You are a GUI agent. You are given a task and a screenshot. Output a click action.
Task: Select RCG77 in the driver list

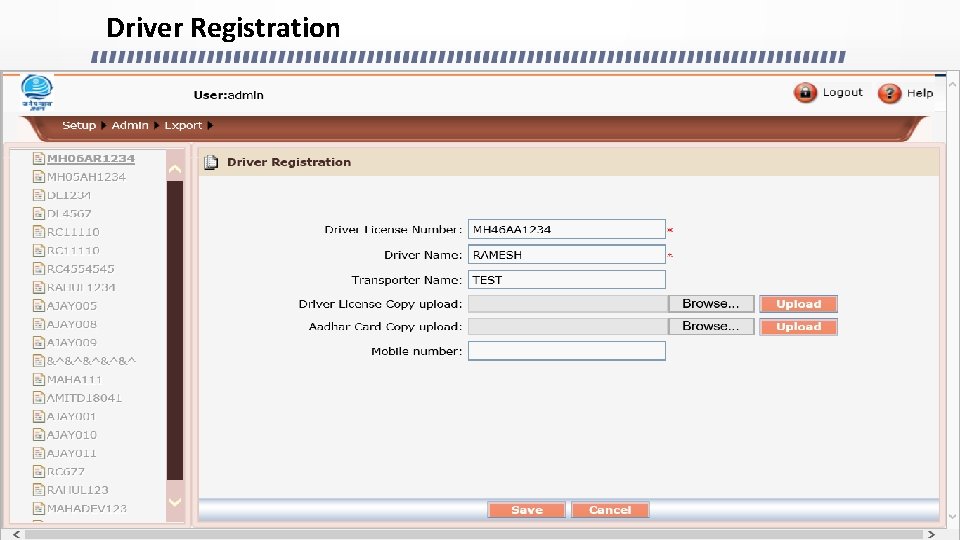point(66,471)
